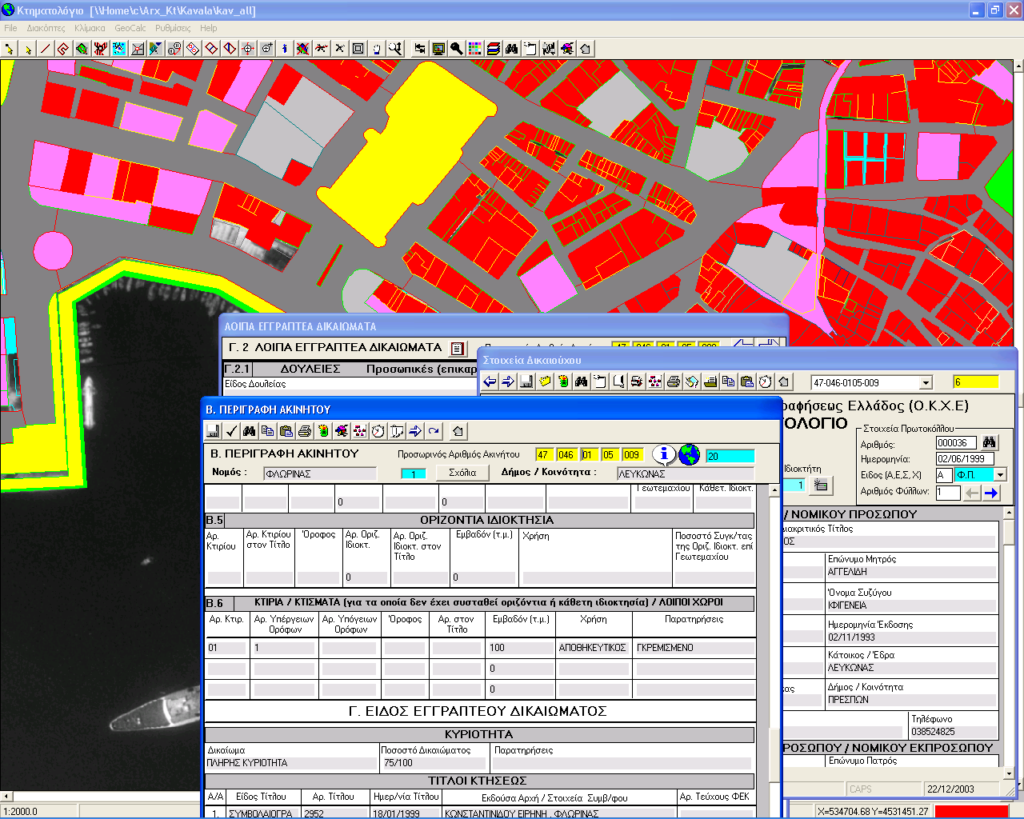
Task: Click the copy icon in Στοιχεία Δικαιούχου toolbar
Action: [x=726, y=381]
